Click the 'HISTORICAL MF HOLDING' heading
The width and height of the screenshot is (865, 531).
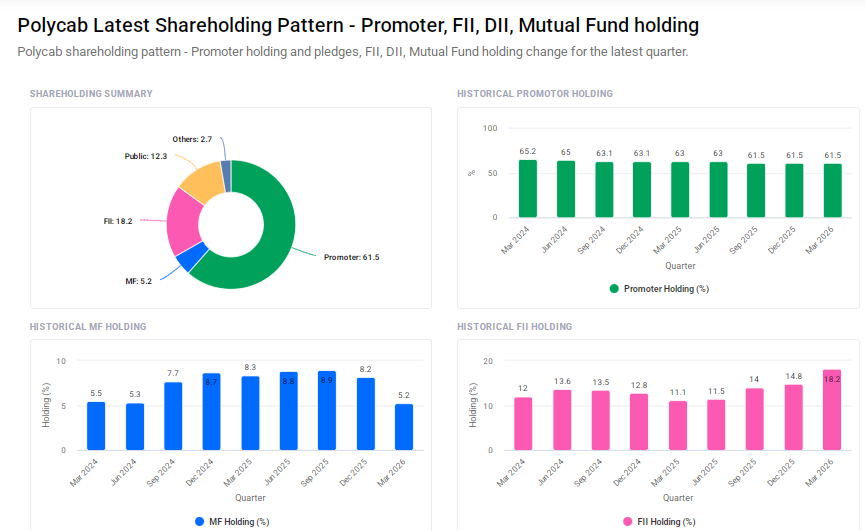(x=88, y=326)
